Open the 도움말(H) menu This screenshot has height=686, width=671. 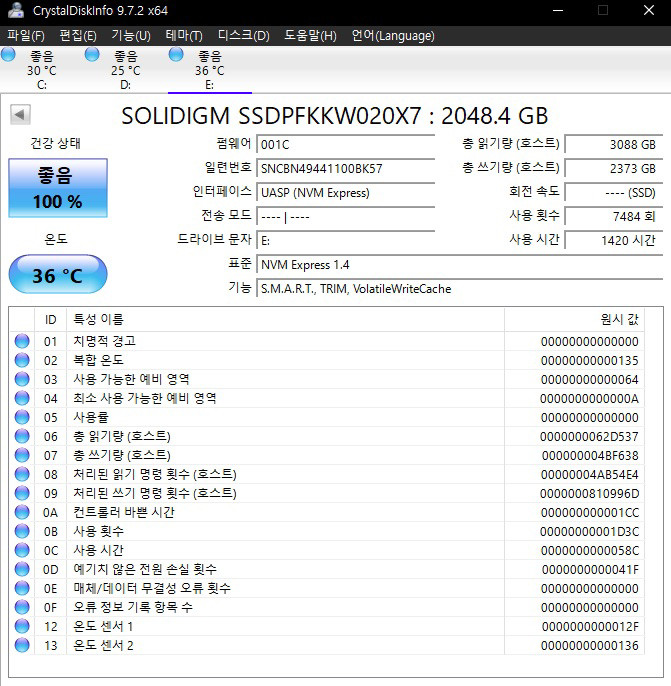coord(311,35)
